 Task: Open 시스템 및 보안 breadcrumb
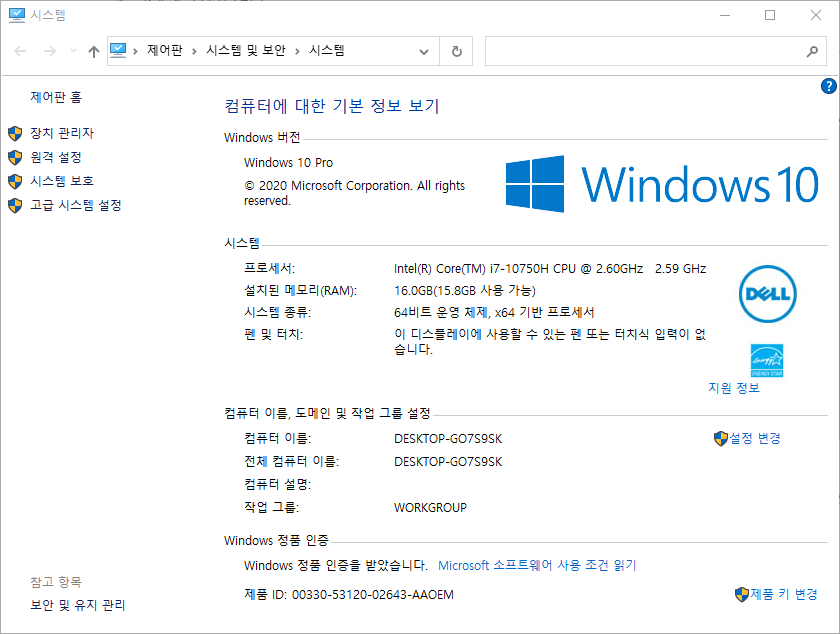click(246, 50)
